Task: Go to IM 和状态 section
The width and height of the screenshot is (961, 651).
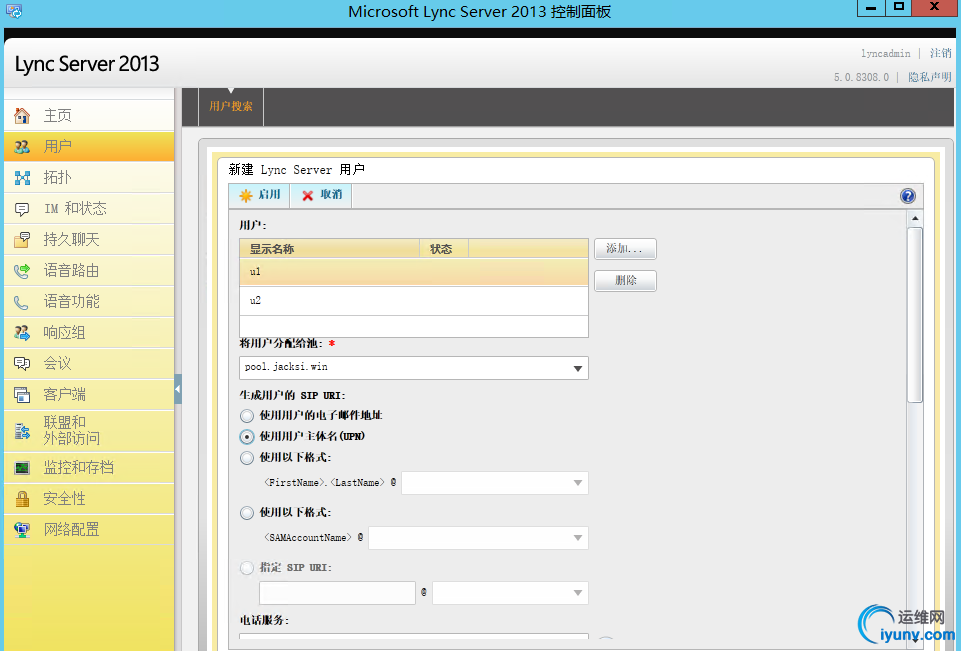Action: 89,209
